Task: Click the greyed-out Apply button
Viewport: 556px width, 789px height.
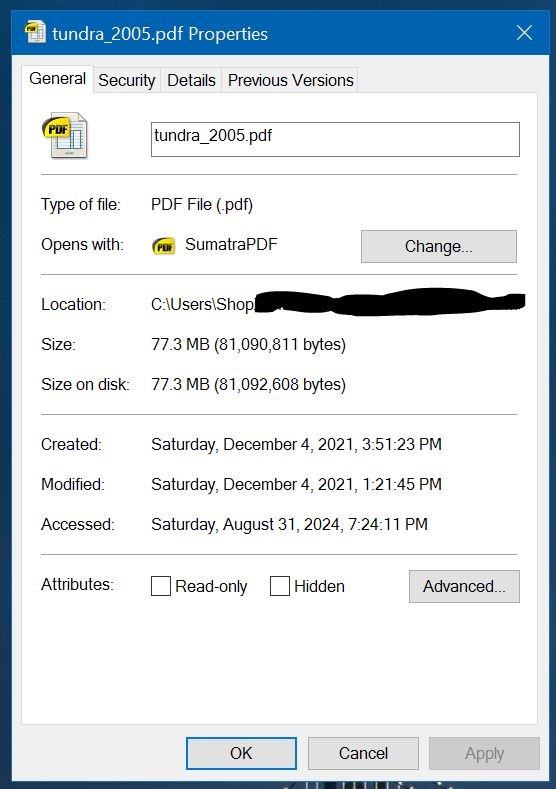Action: (x=485, y=753)
